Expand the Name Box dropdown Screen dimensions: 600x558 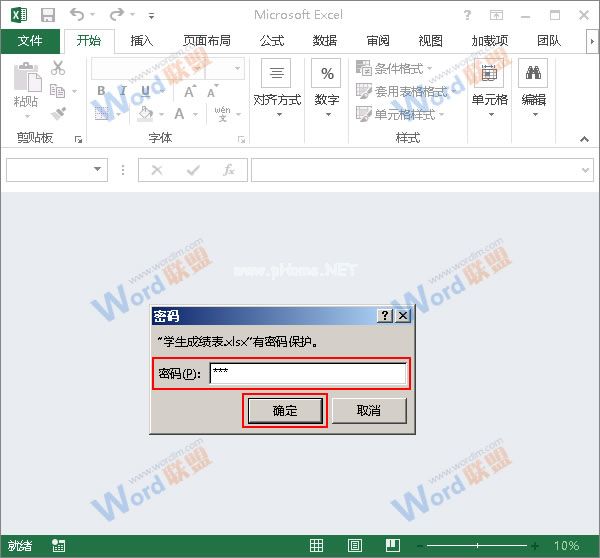pos(98,170)
